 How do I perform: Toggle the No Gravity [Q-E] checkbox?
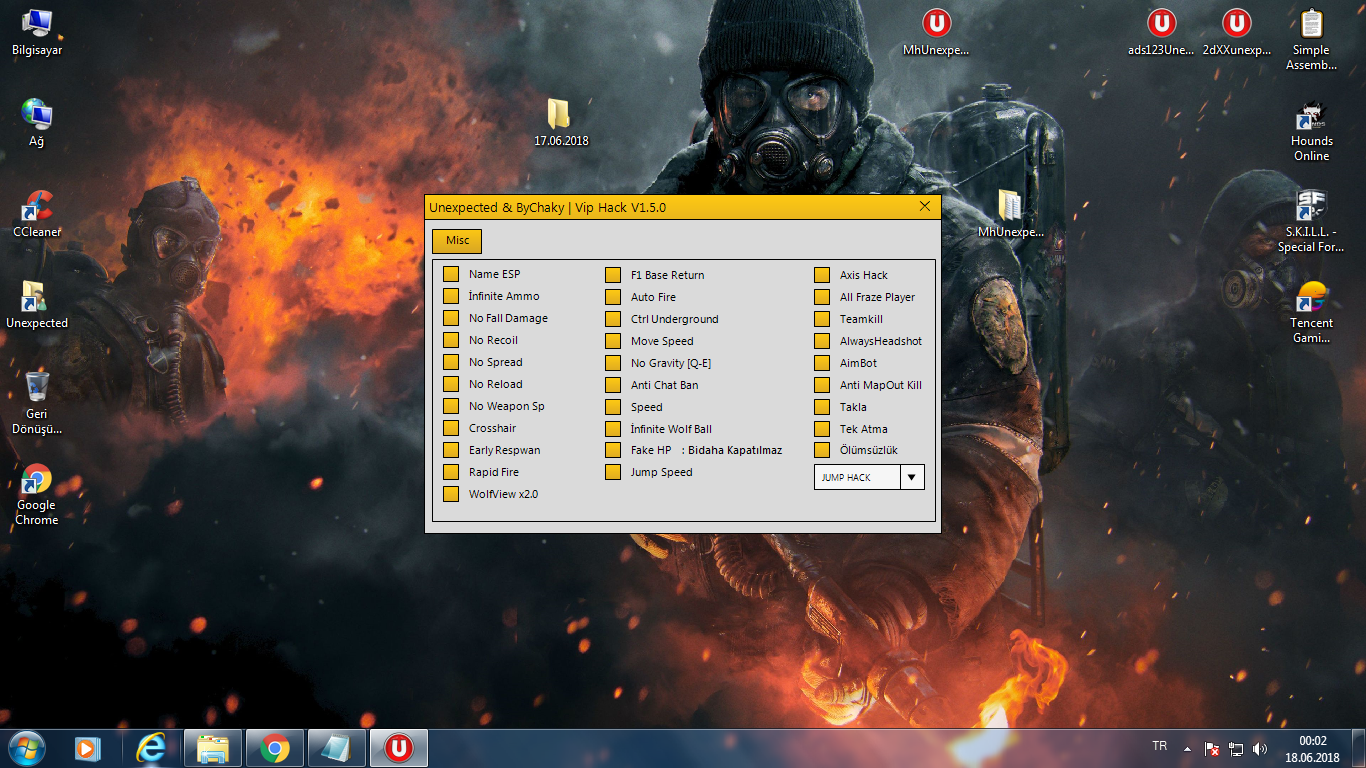coord(613,363)
